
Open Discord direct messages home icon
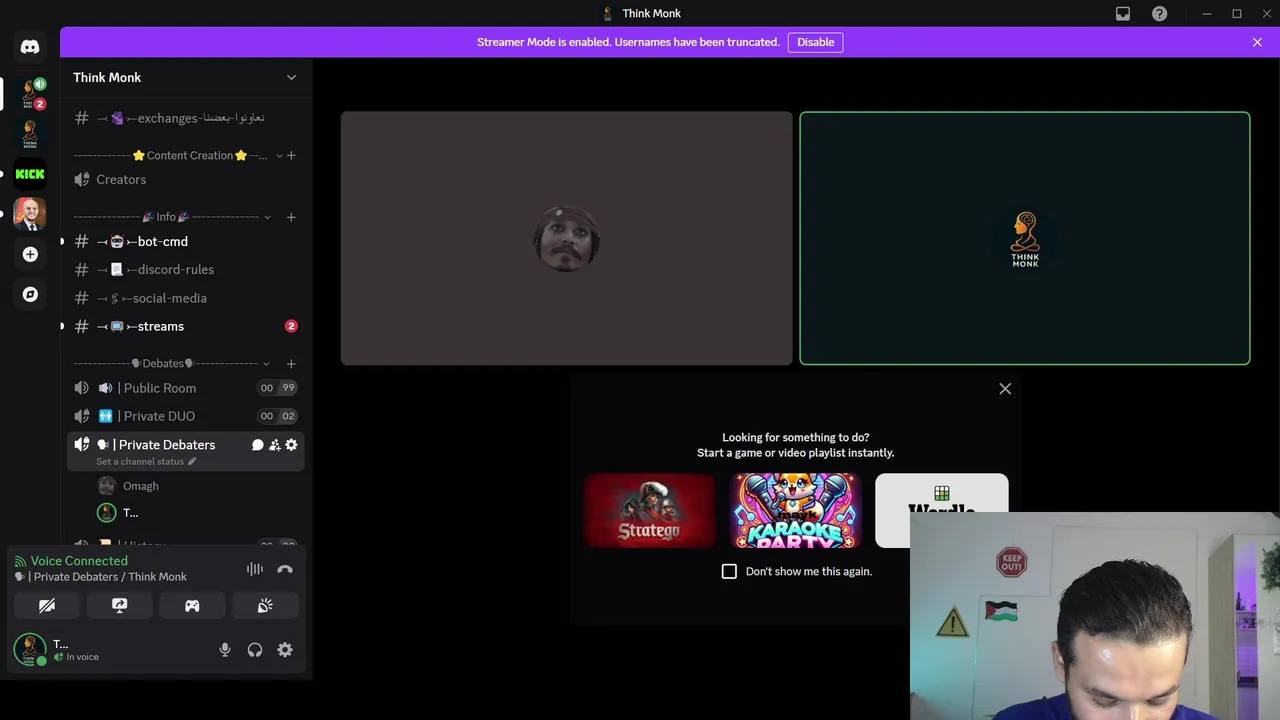[30, 47]
